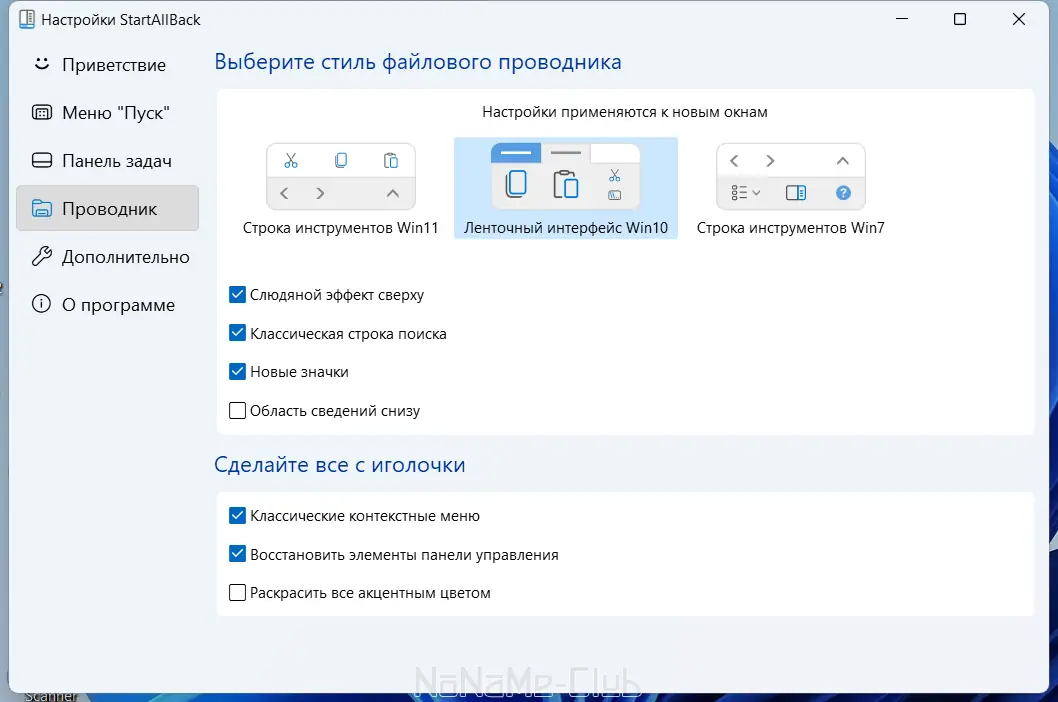Click the О программе info icon
The height and width of the screenshot is (702, 1058).
click(x=40, y=304)
